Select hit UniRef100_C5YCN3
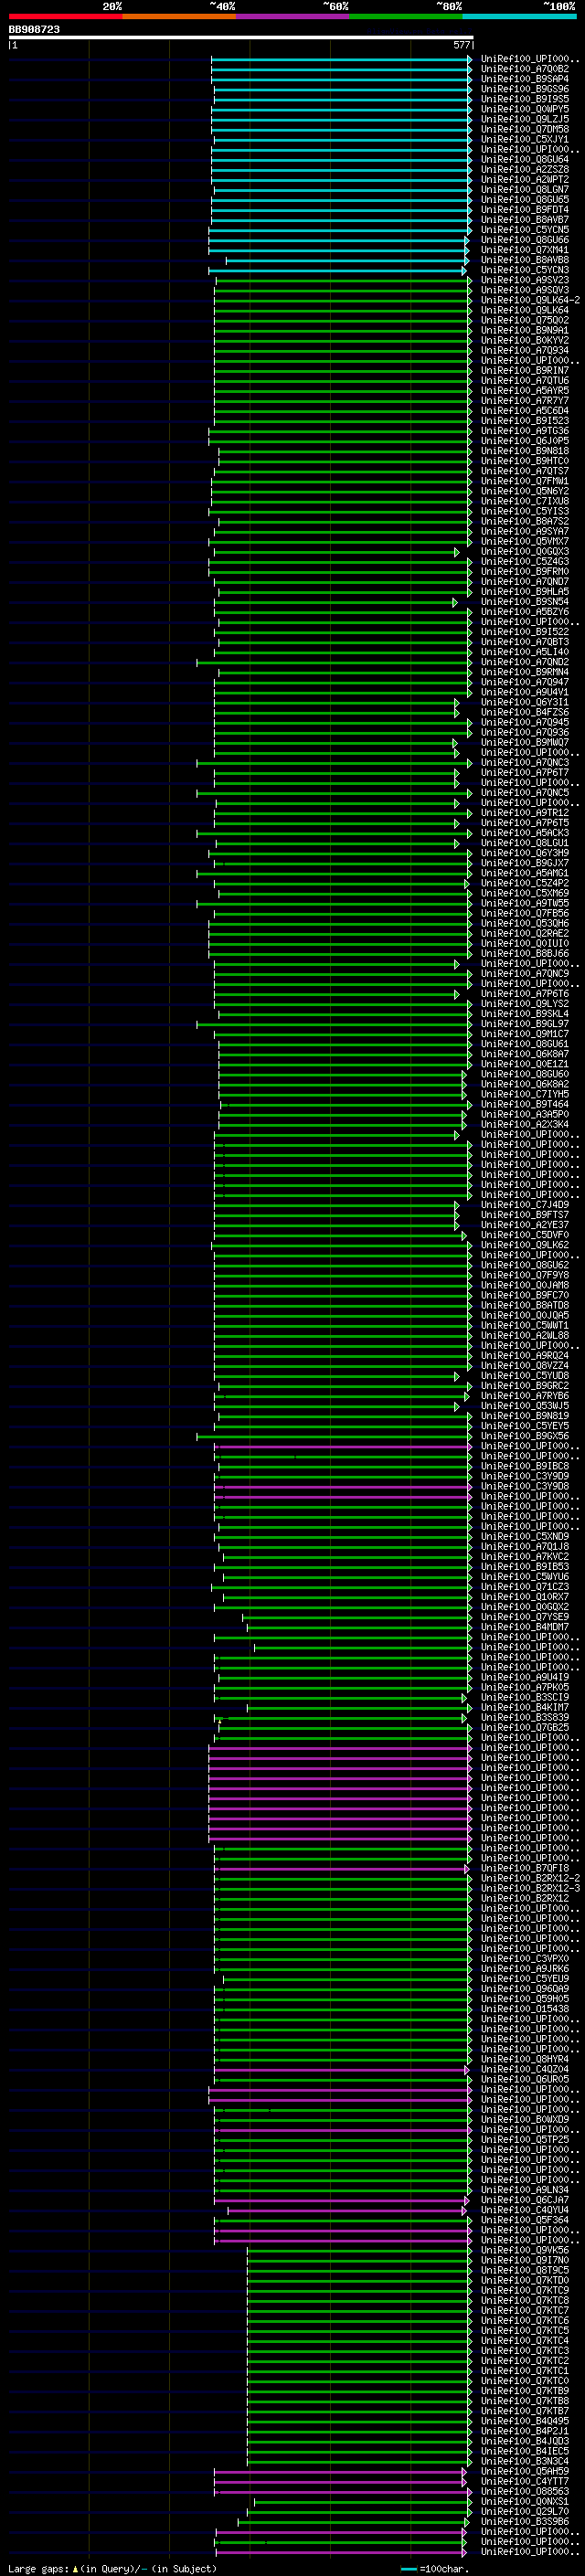Image resolution: width=585 pixels, height=2576 pixels. 525,270
